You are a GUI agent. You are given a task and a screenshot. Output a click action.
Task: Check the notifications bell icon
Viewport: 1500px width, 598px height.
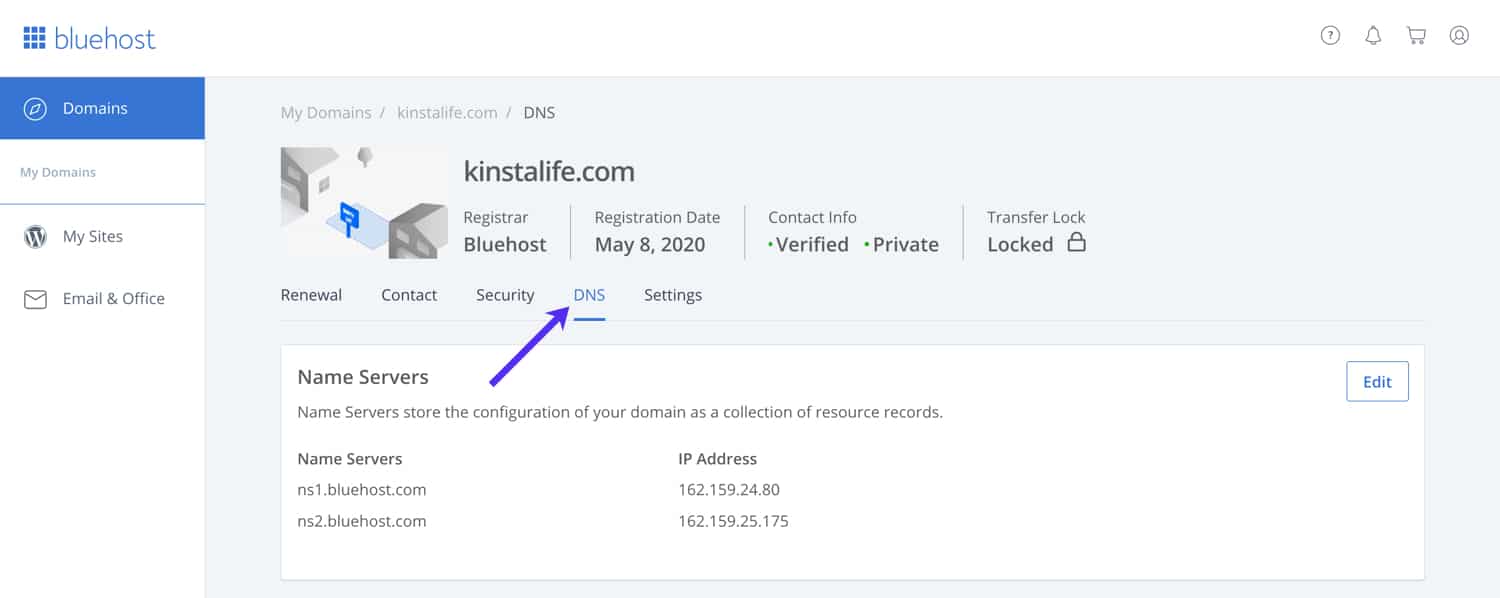coord(1373,34)
